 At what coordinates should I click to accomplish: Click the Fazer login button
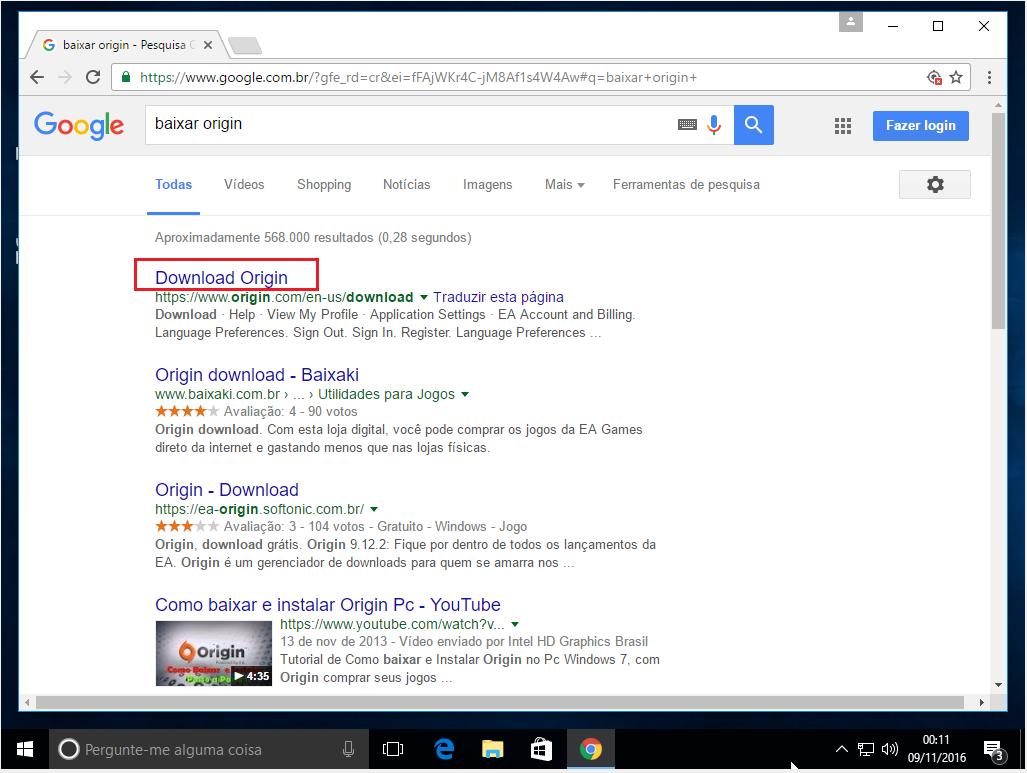click(920, 126)
